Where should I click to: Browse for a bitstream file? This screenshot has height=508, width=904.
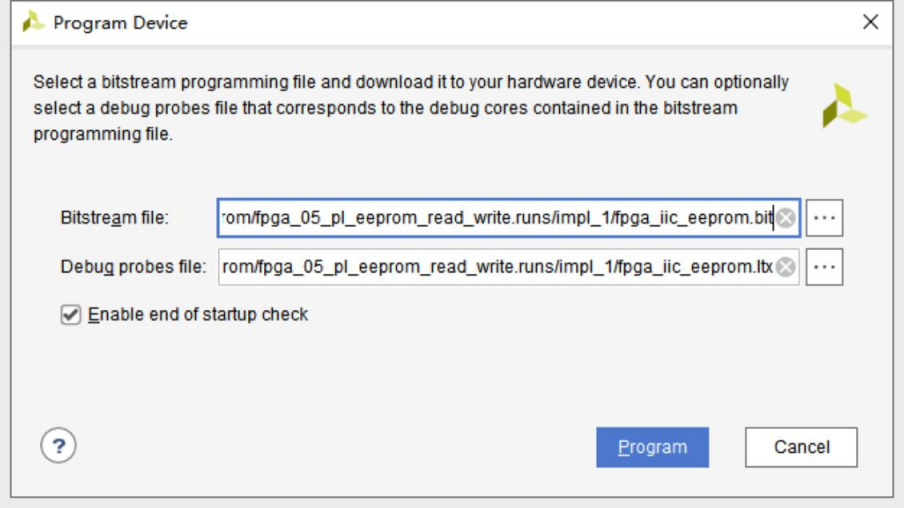[824, 218]
